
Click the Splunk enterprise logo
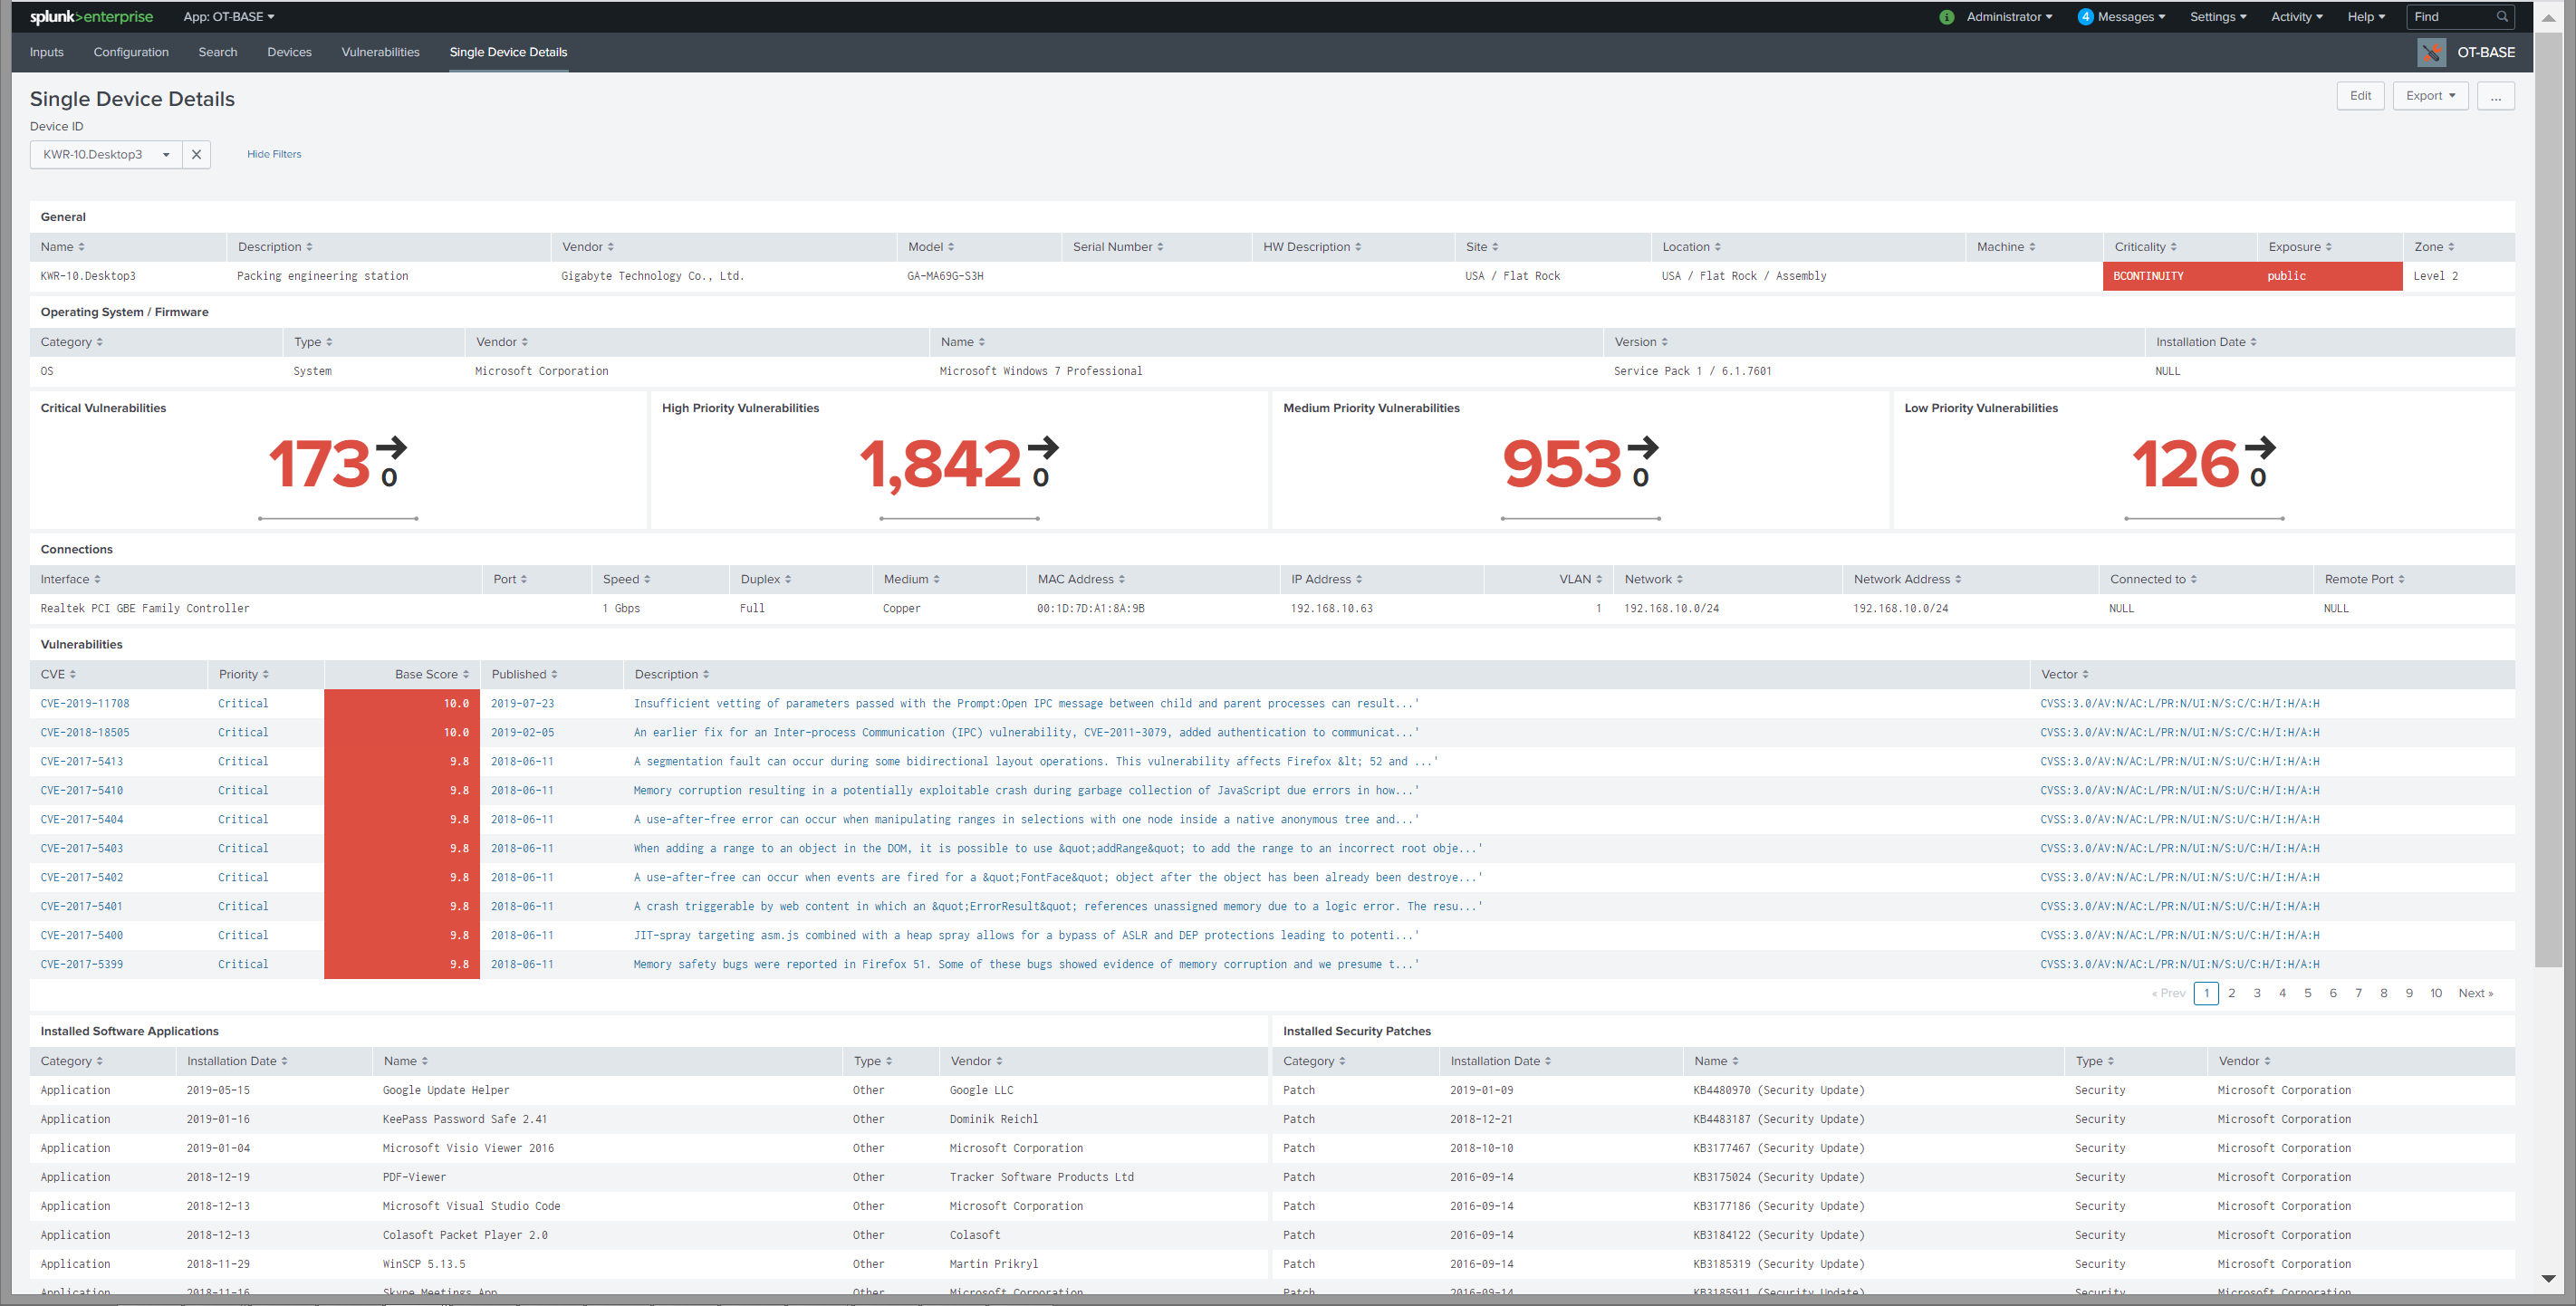click(91, 17)
